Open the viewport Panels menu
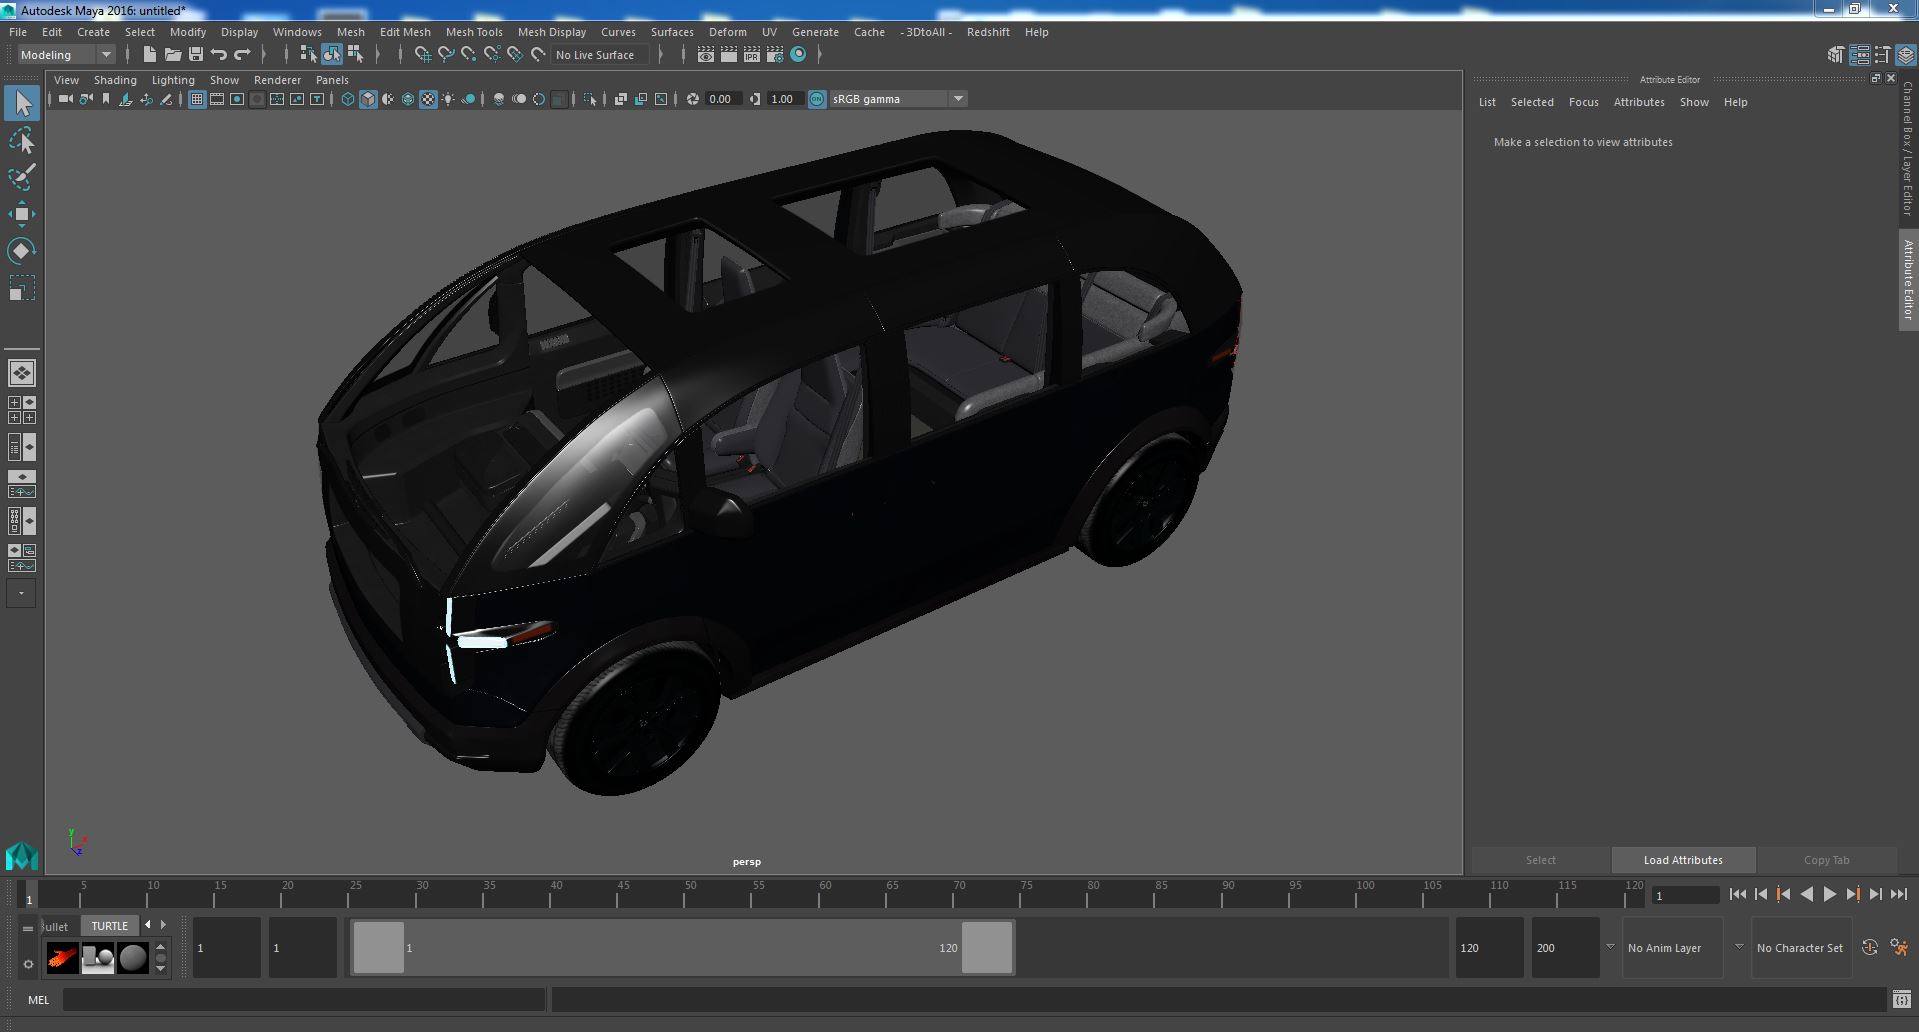 332,80
